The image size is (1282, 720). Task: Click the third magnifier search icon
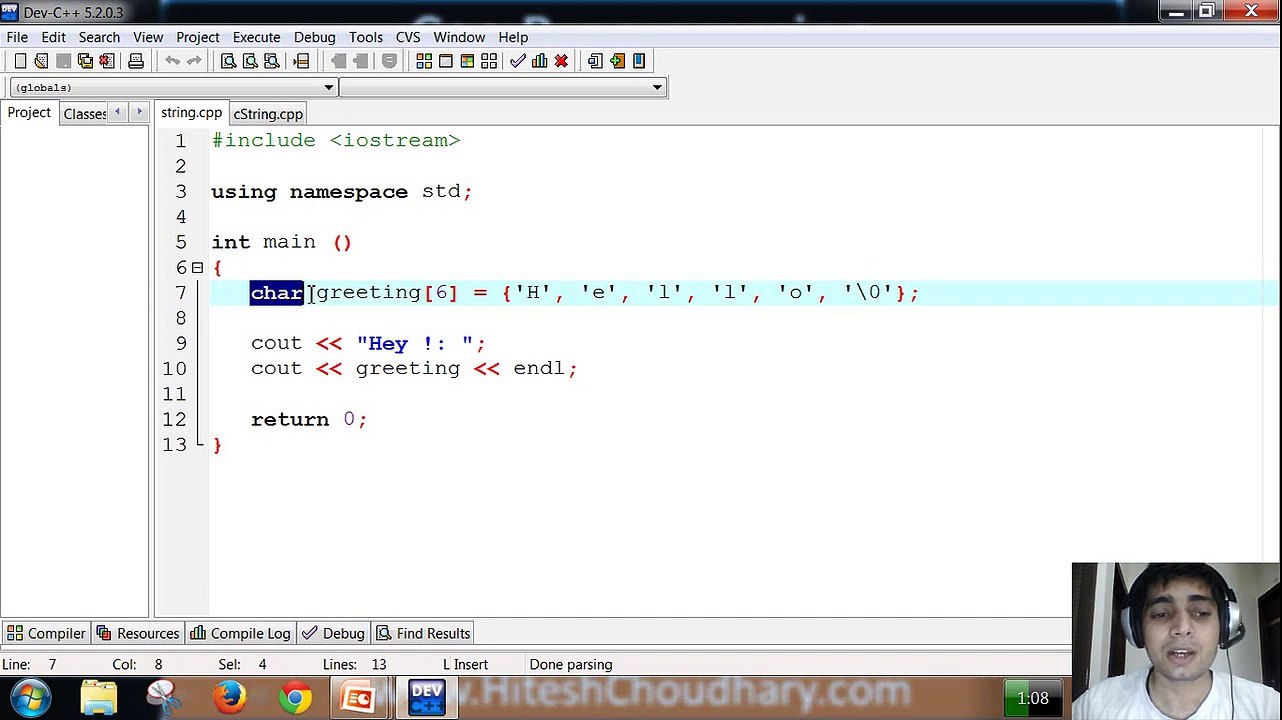[x=272, y=61]
